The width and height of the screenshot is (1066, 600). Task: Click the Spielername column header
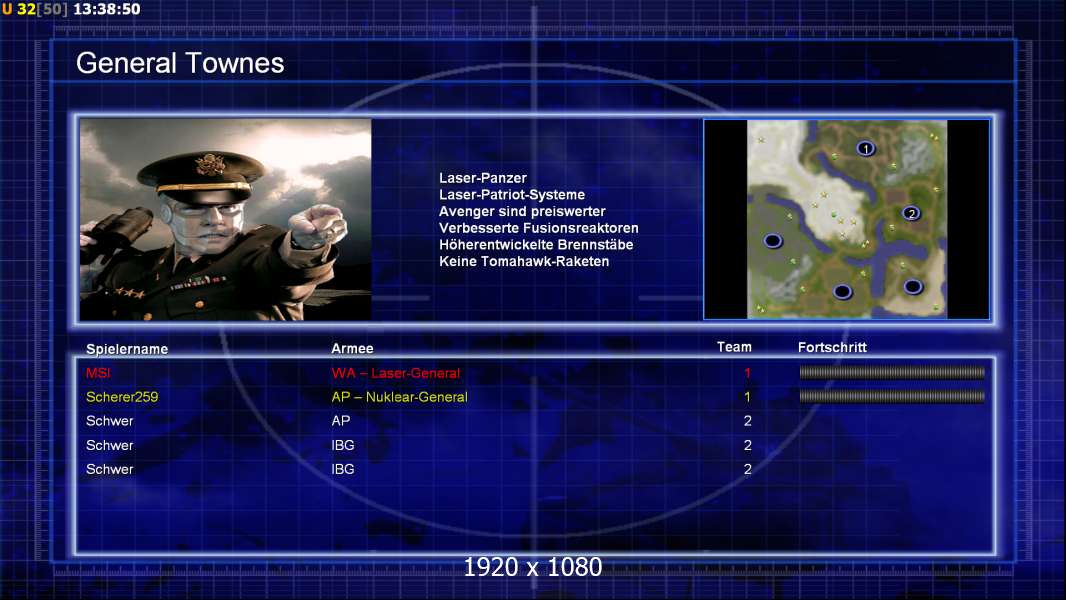[127, 349]
